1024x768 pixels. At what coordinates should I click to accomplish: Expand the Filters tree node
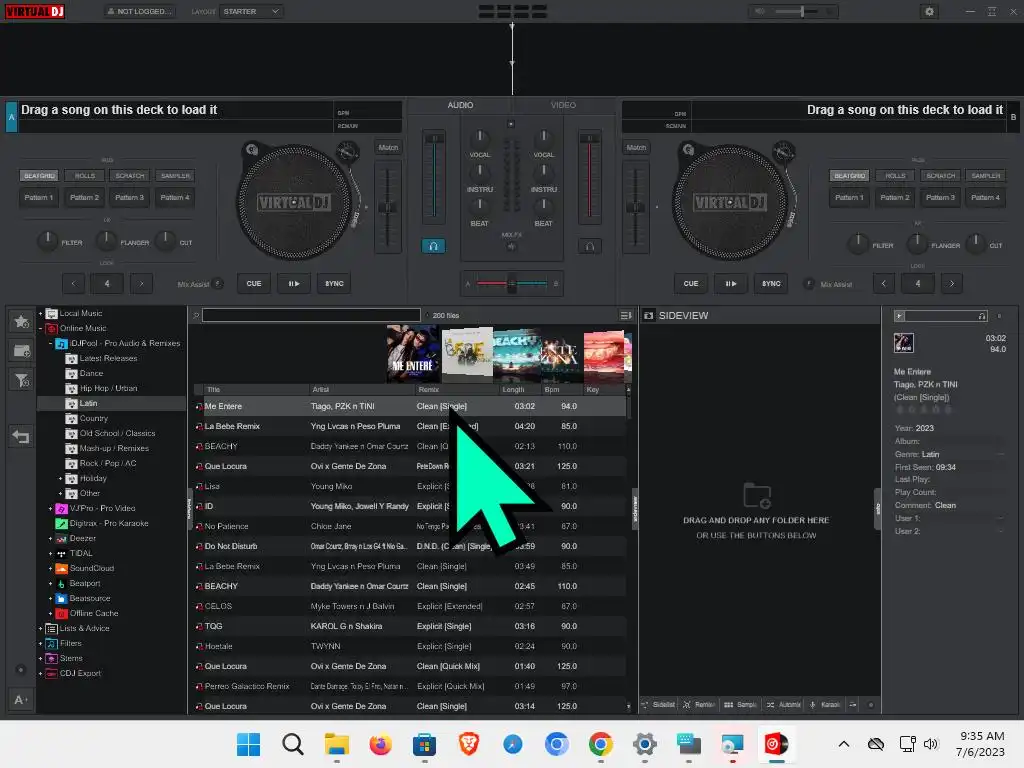click(40, 644)
